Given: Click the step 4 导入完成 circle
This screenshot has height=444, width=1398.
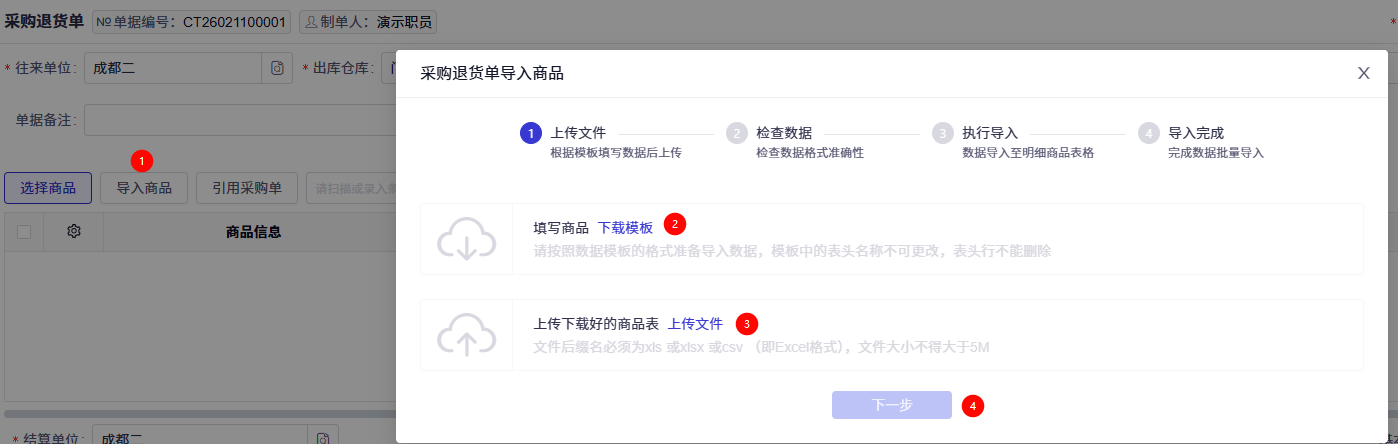Looking at the screenshot, I should point(1149,133).
